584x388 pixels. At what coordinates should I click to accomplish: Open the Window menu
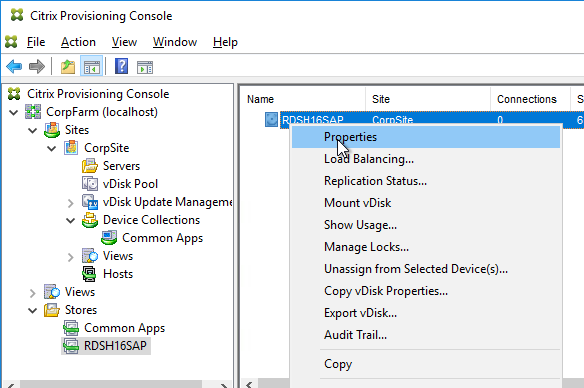click(x=175, y=42)
